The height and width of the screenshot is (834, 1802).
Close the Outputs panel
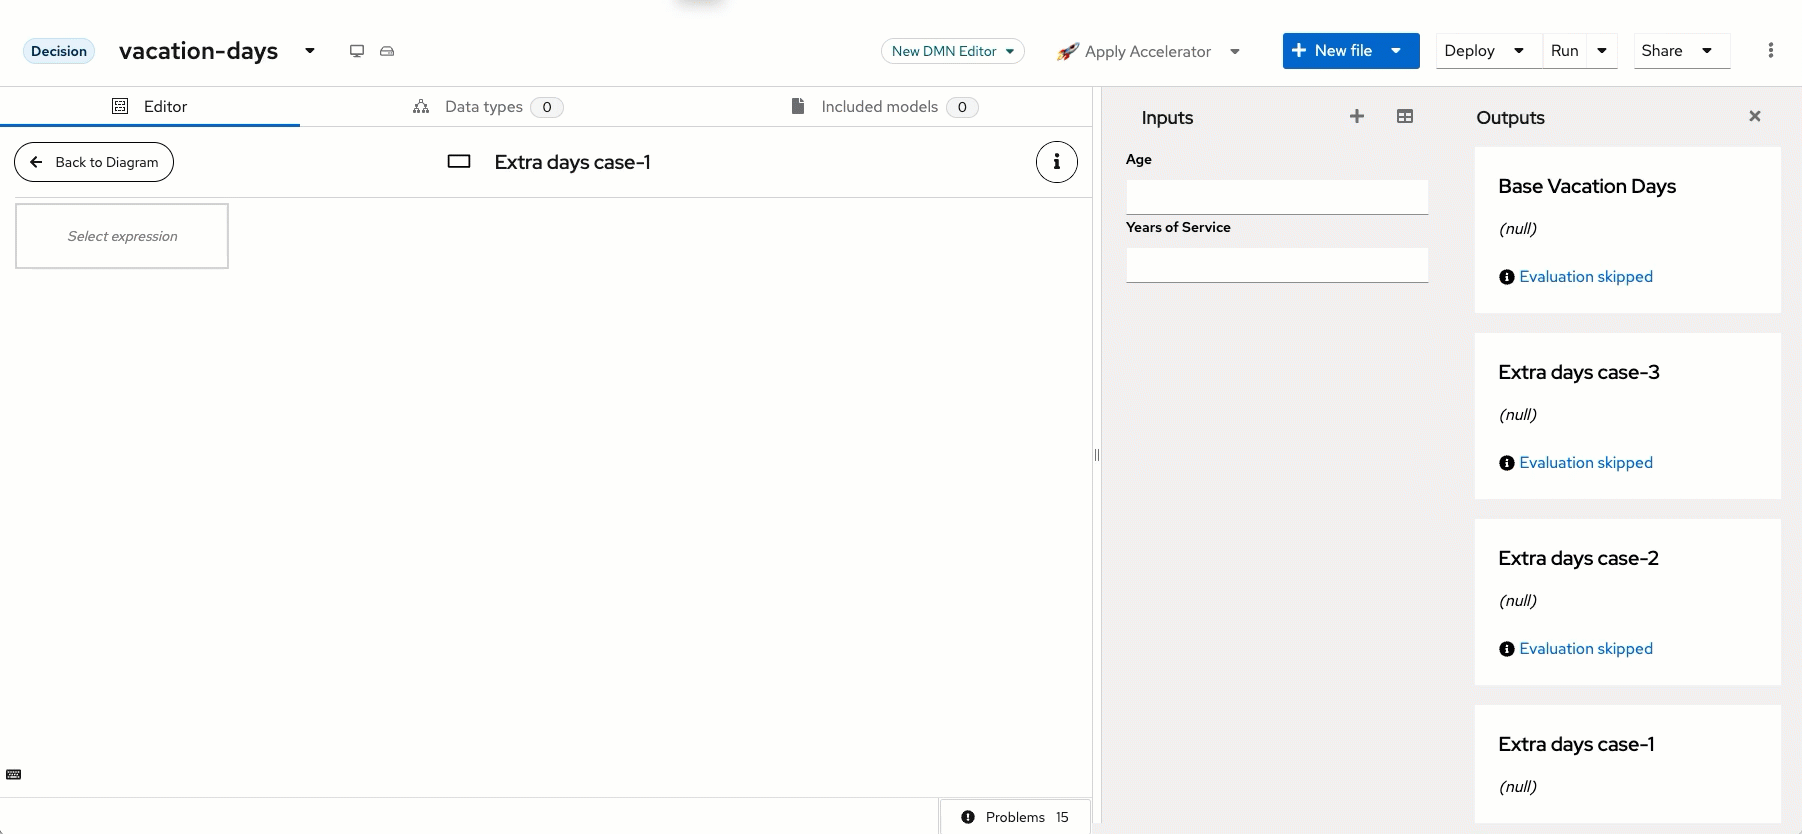click(1754, 117)
